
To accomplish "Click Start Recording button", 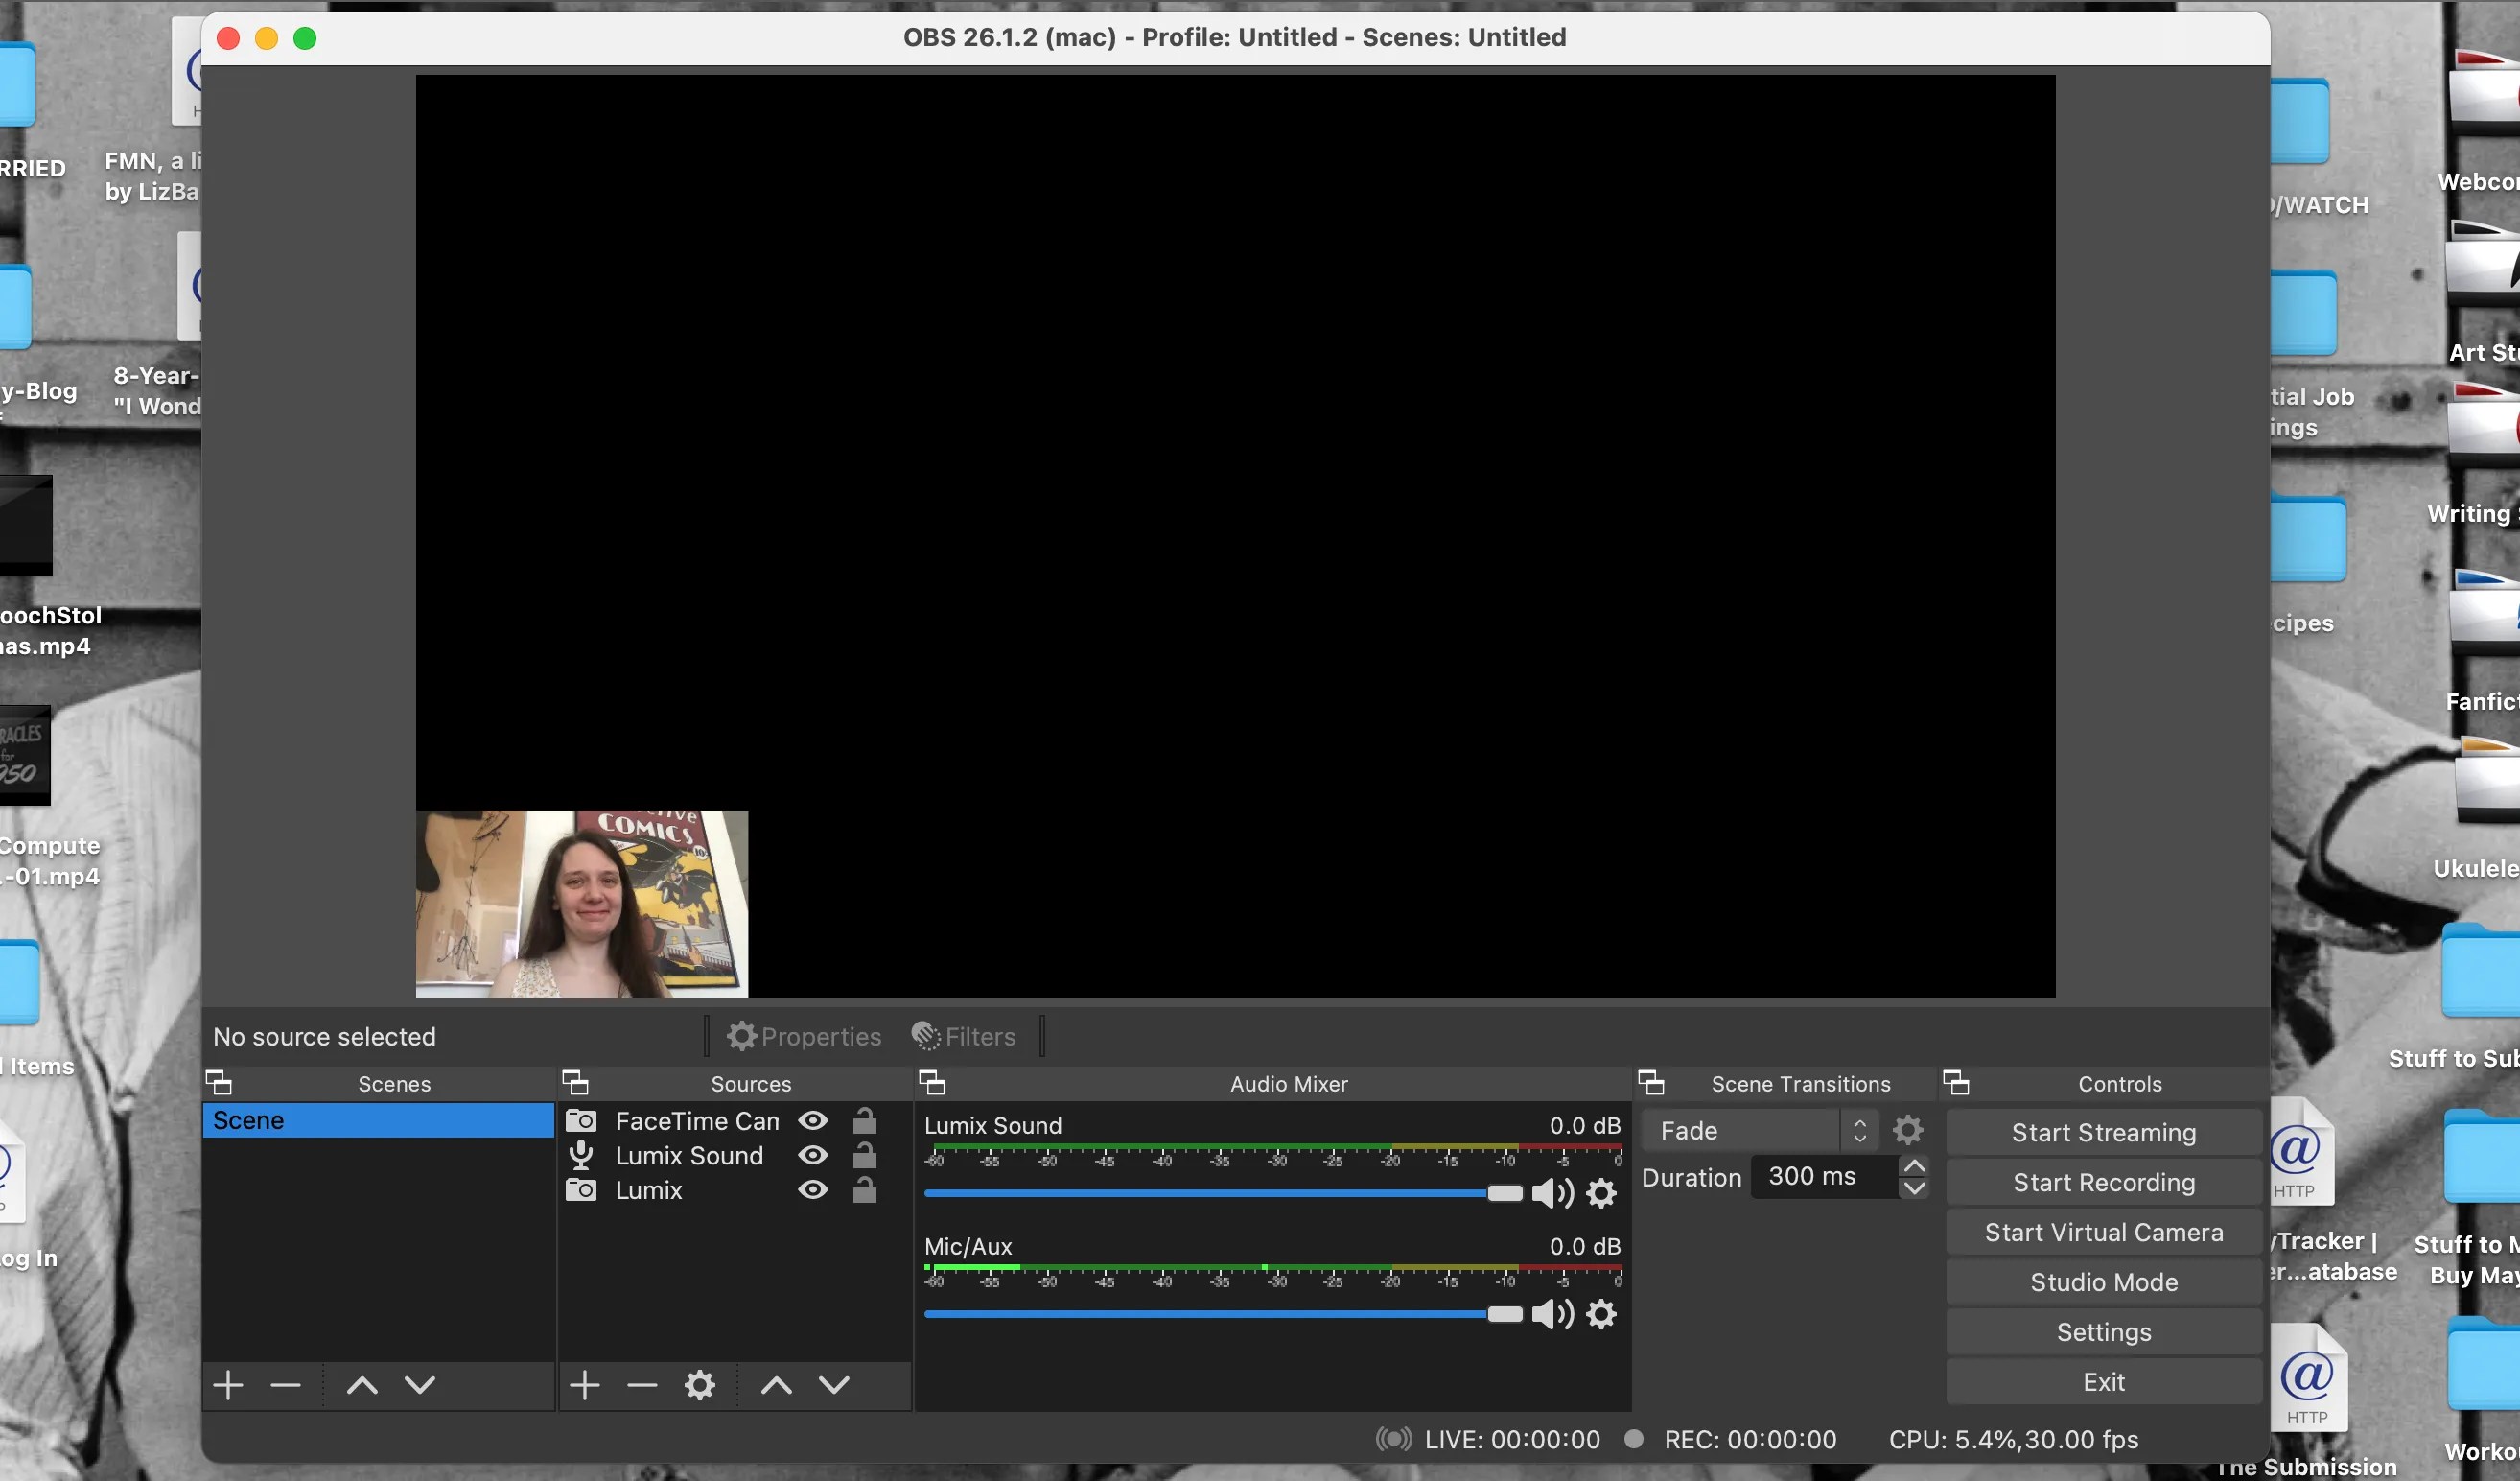I will click(2103, 1183).
